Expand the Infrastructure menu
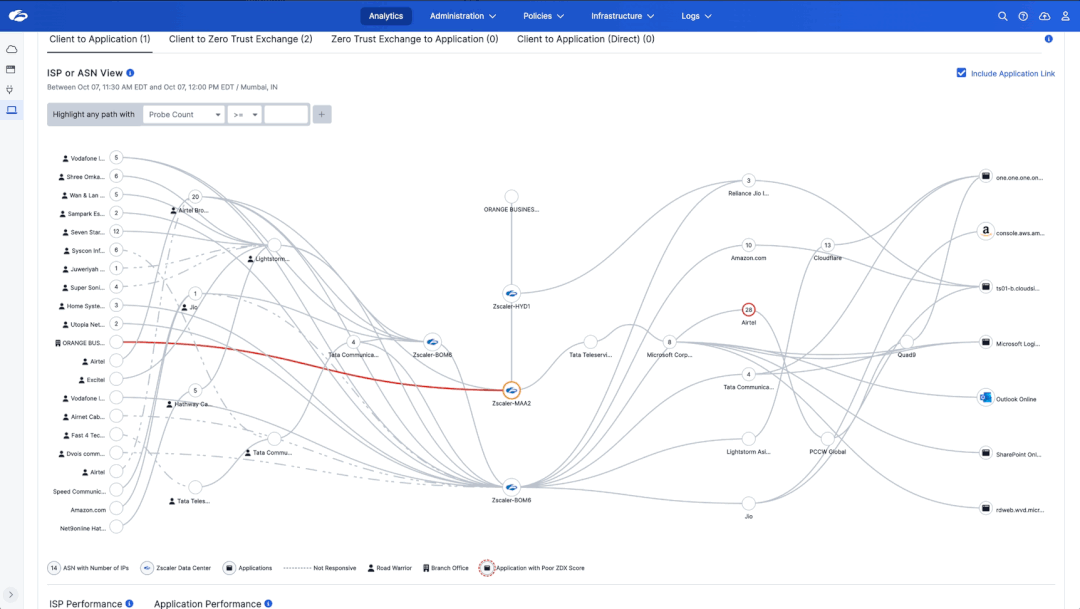The image size is (1080, 609). pyautogui.click(x=621, y=16)
